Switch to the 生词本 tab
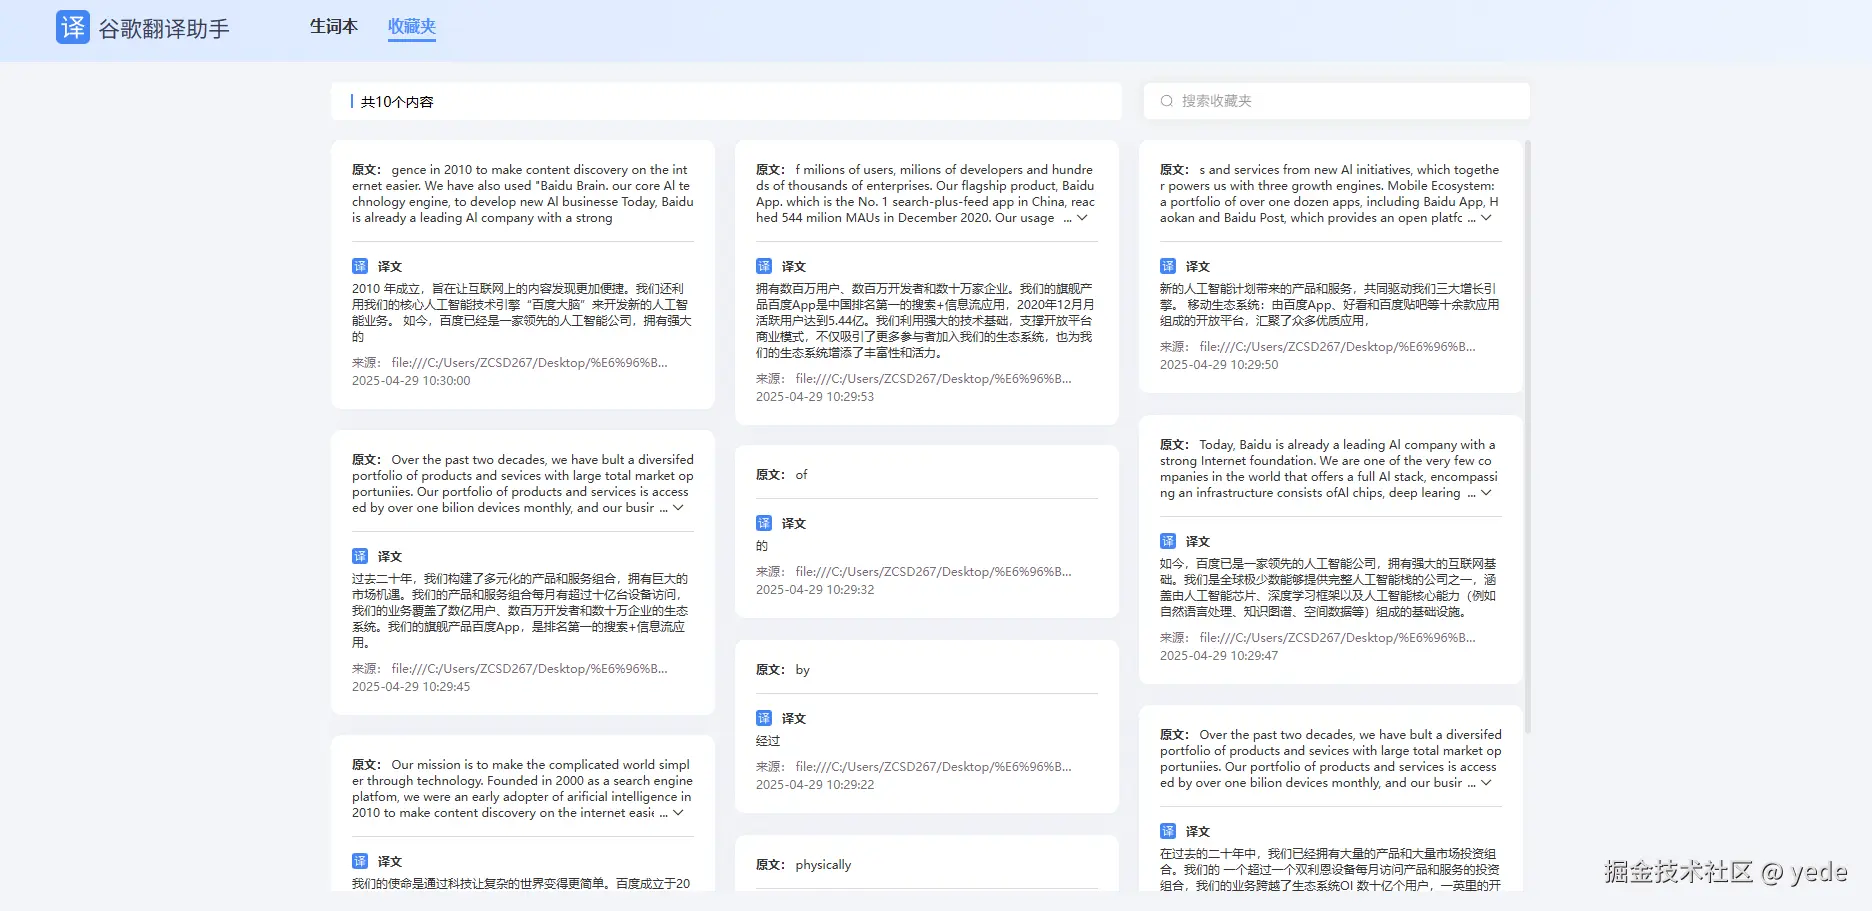Image resolution: width=1872 pixels, height=911 pixels. [334, 27]
